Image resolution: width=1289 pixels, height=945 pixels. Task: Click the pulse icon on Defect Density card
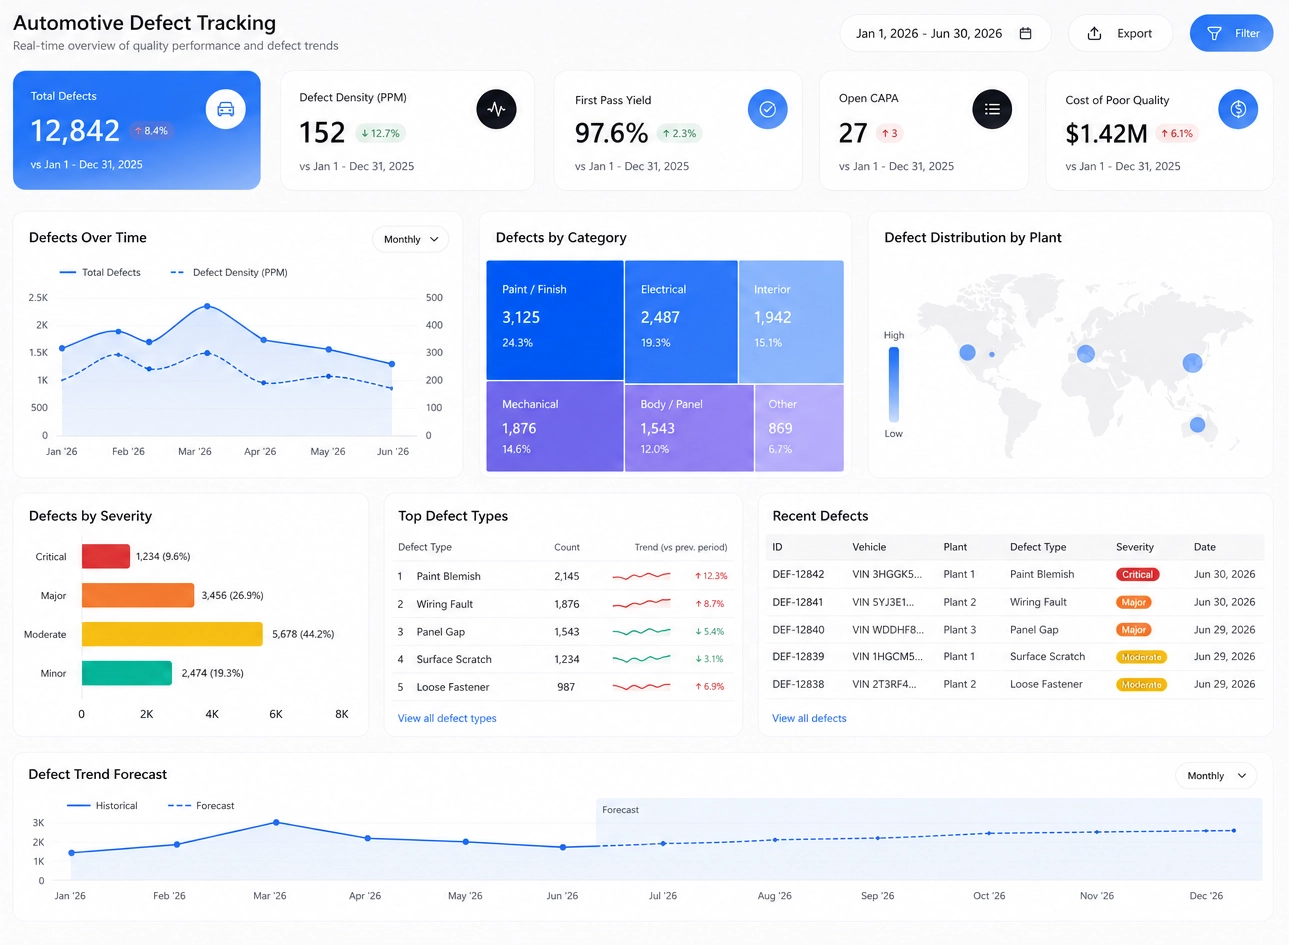pyautogui.click(x=496, y=109)
